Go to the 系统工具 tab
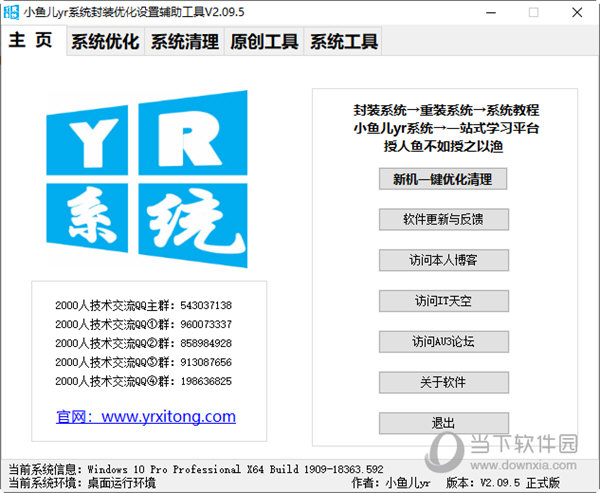Viewport: 600px width, 493px height. [x=344, y=41]
